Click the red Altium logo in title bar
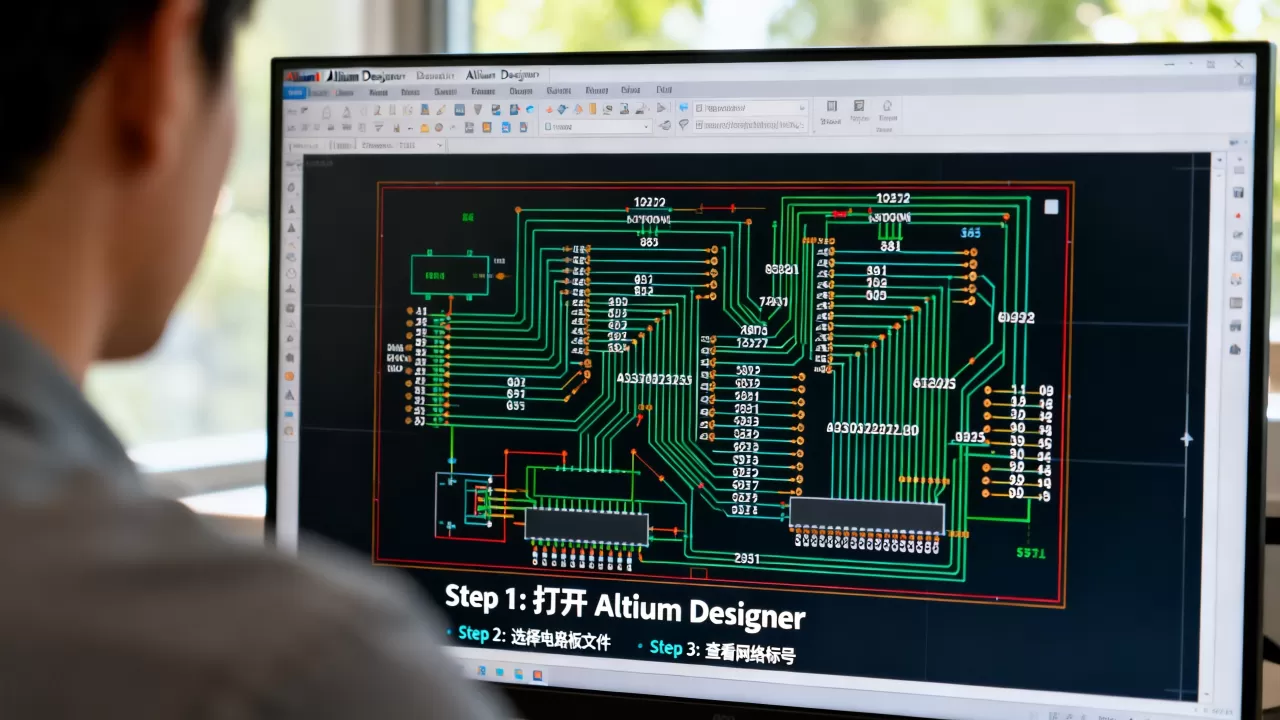This screenshot has width=1280, height=720. tap(302, 77)
